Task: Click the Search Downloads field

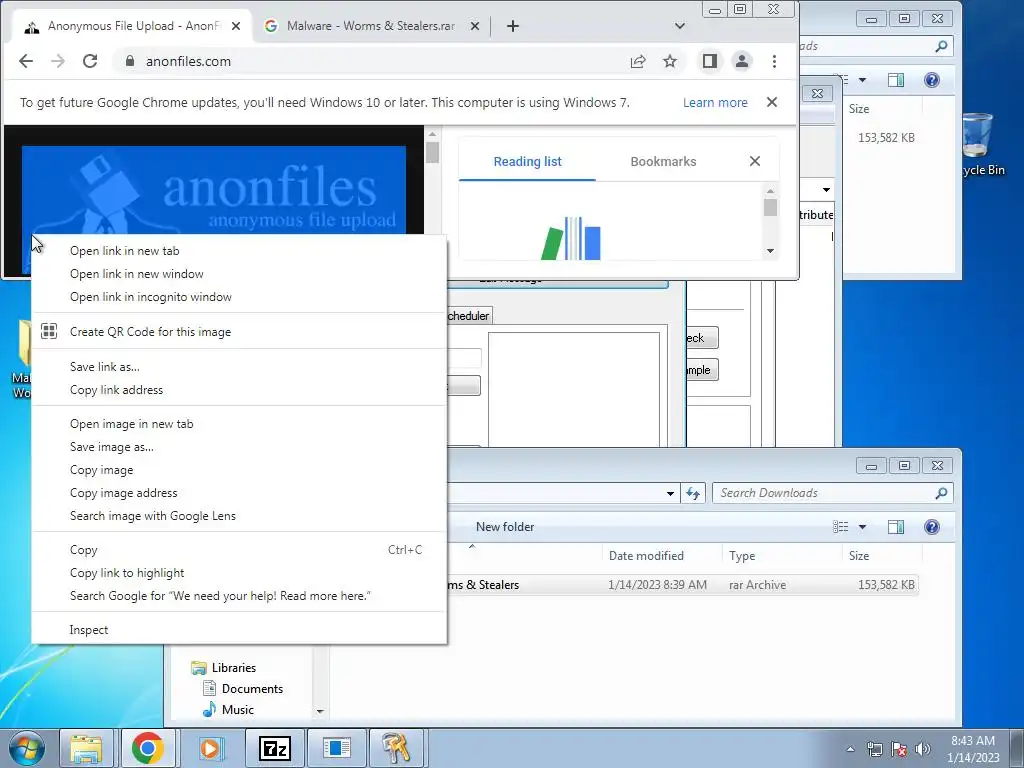Action: tap(833, 493)
